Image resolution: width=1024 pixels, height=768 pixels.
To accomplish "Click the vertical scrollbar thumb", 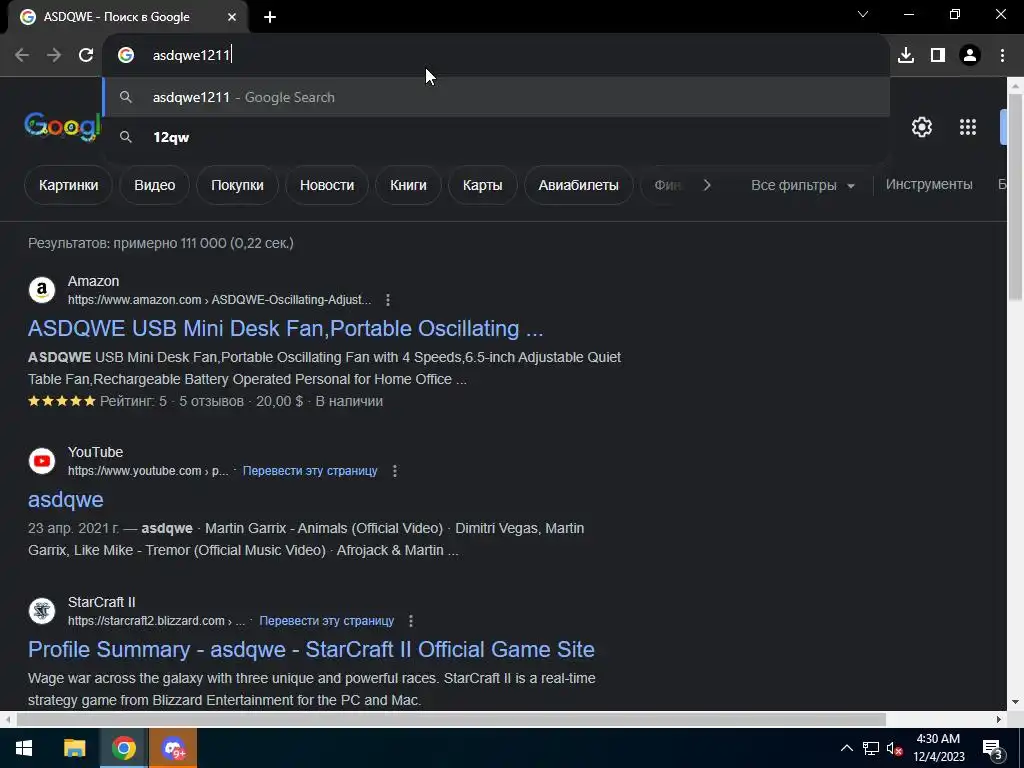I will tap(1015, 197).
